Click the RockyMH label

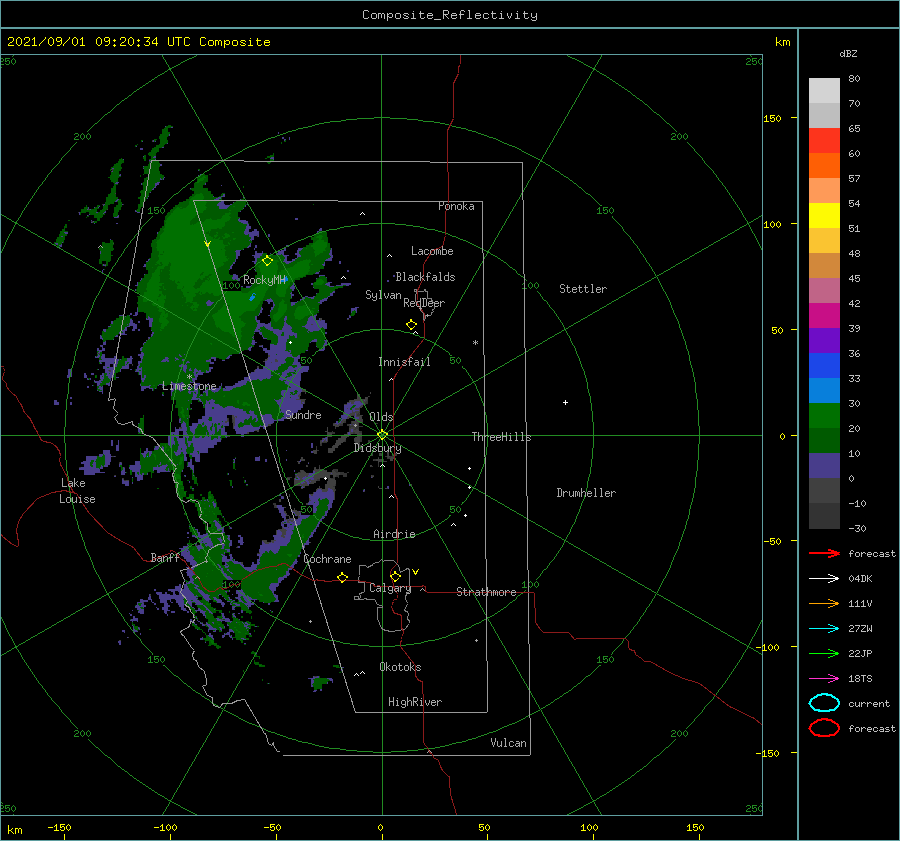(x=264, y=280)
